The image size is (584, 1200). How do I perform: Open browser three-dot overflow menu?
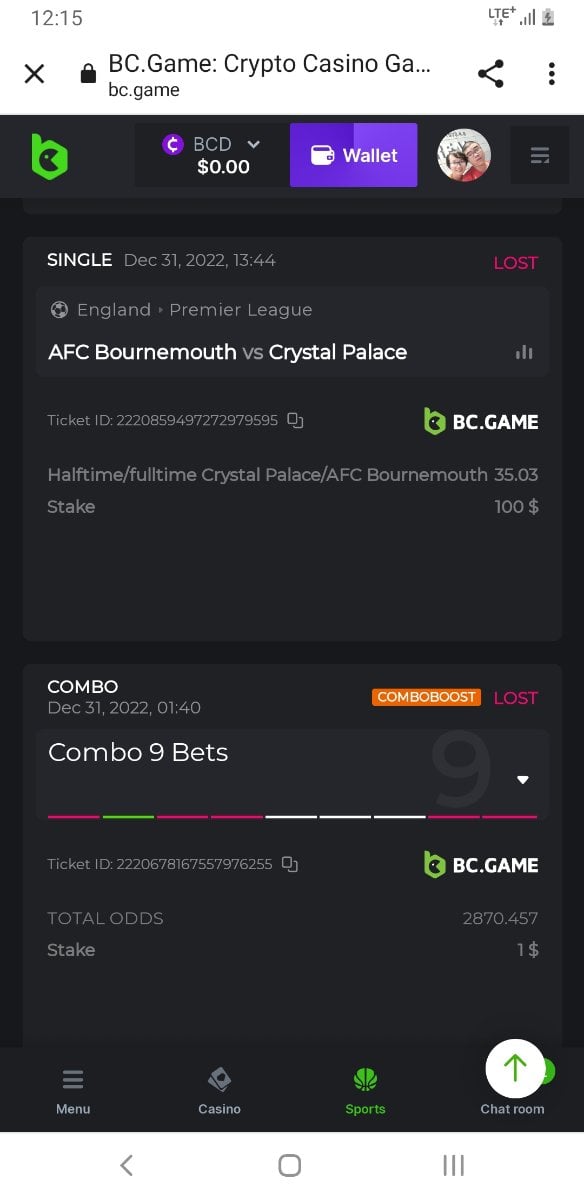[551, 74]
